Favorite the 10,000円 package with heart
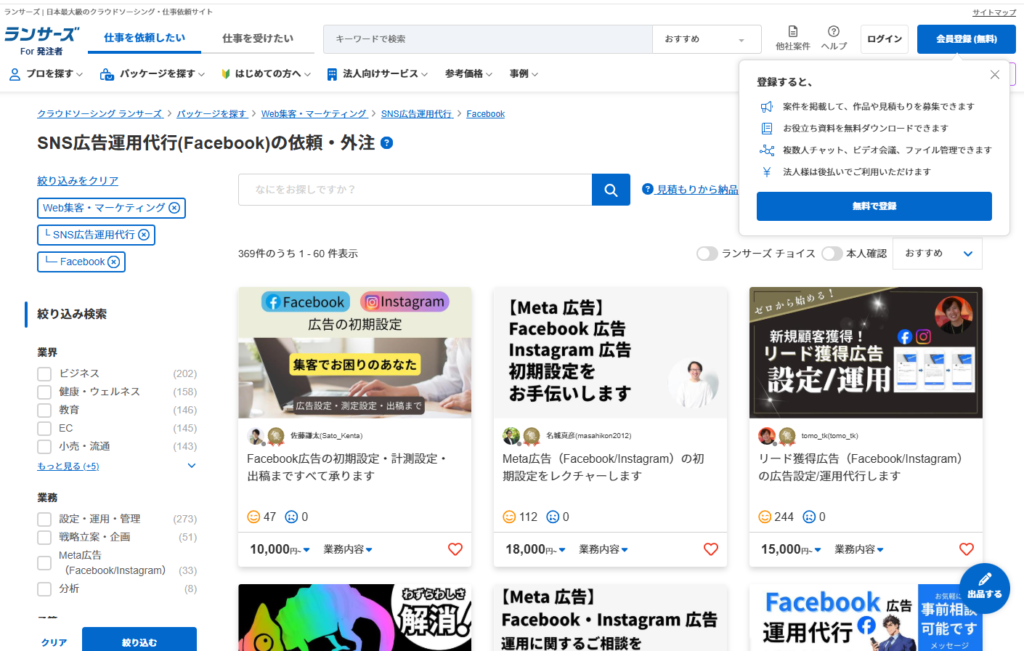 (x=455, y=549)
